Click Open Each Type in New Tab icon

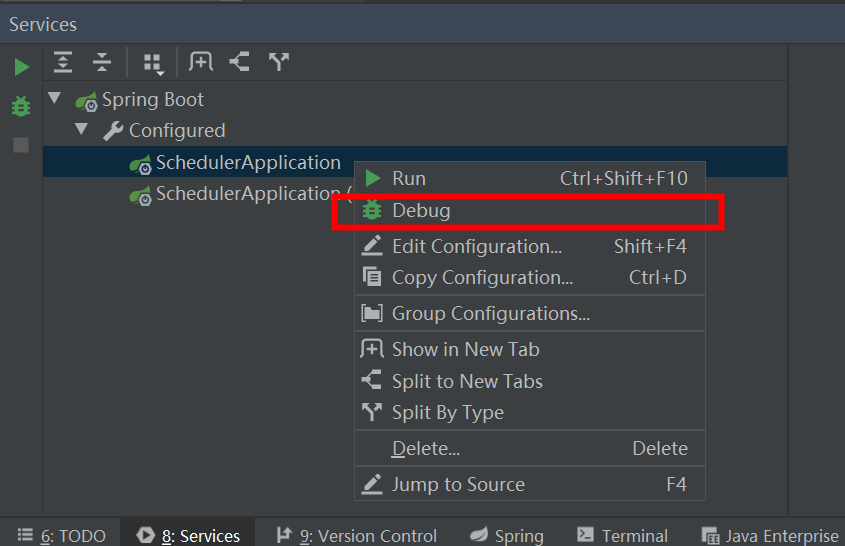pos(279,62)
